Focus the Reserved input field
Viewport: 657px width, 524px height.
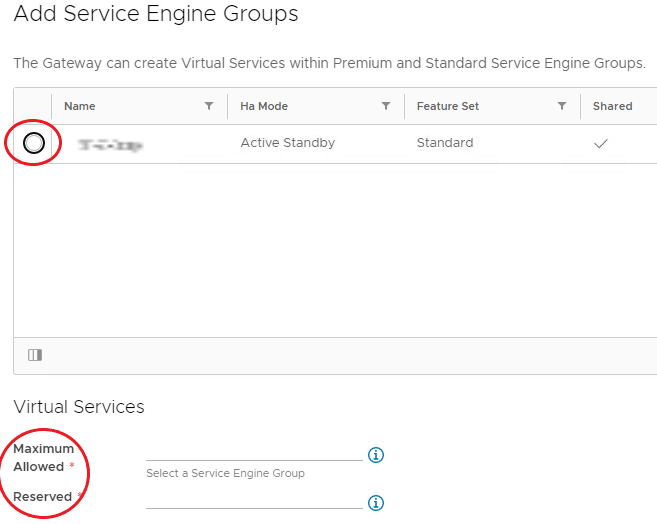tap(254, 501)
